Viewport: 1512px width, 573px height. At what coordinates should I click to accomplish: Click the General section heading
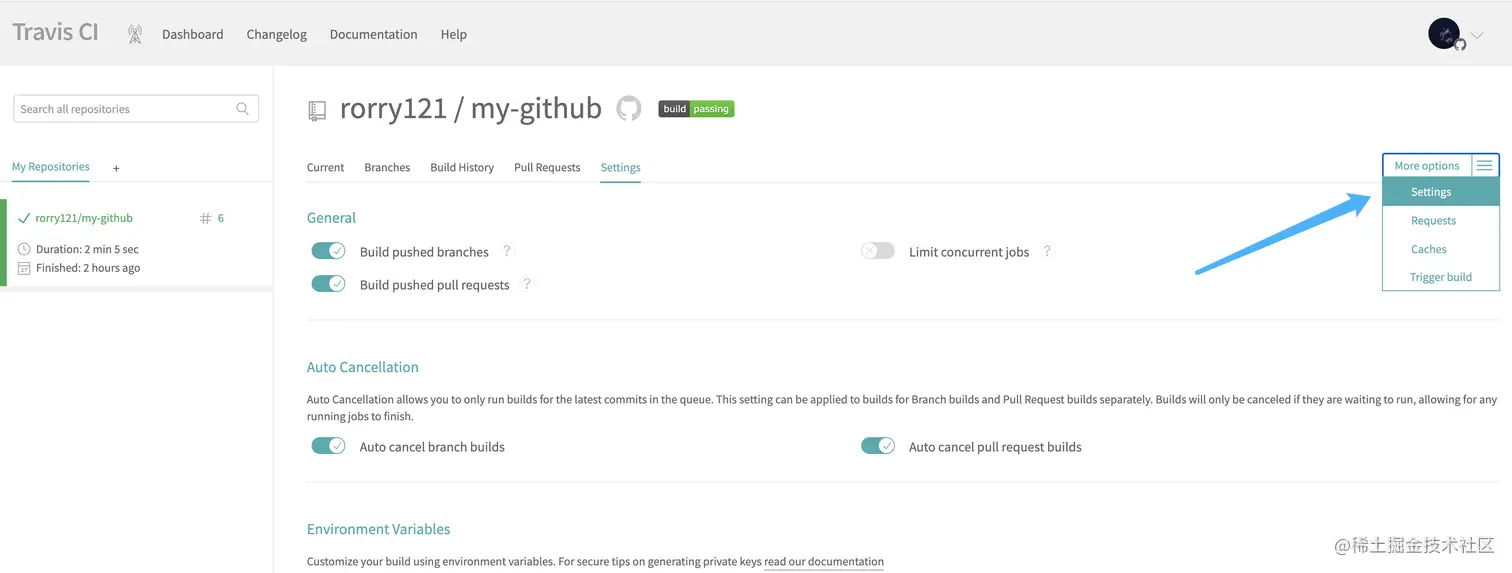pyautogui.click(x=331, y=217)
